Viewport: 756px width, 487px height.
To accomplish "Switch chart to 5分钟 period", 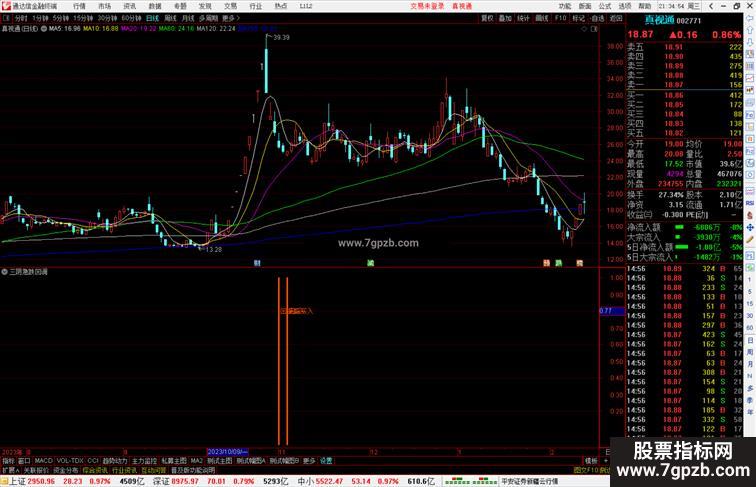I will point(61,18).
